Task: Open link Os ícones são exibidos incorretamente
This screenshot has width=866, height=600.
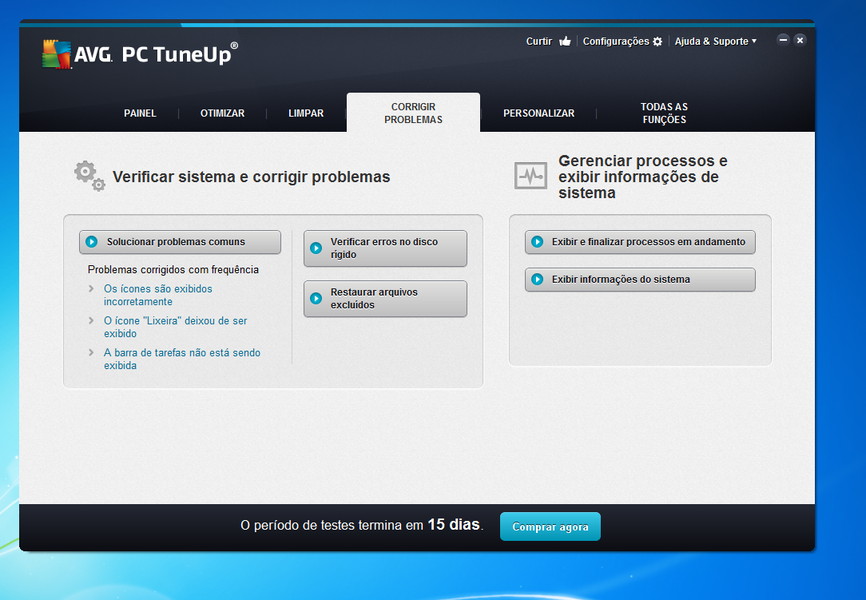Action: coord(158,295)
